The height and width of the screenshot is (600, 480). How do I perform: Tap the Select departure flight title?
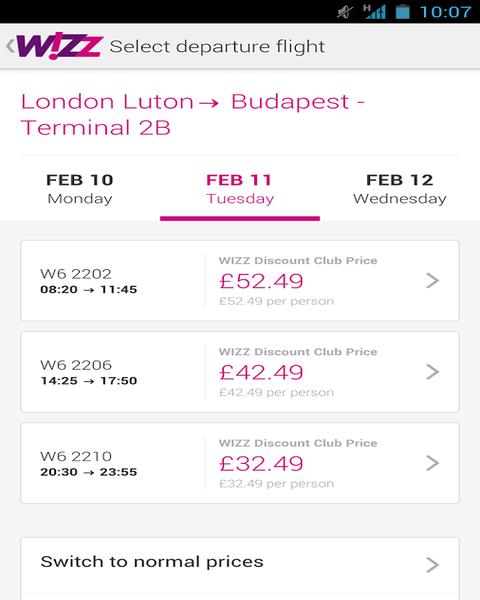[217, 47]
